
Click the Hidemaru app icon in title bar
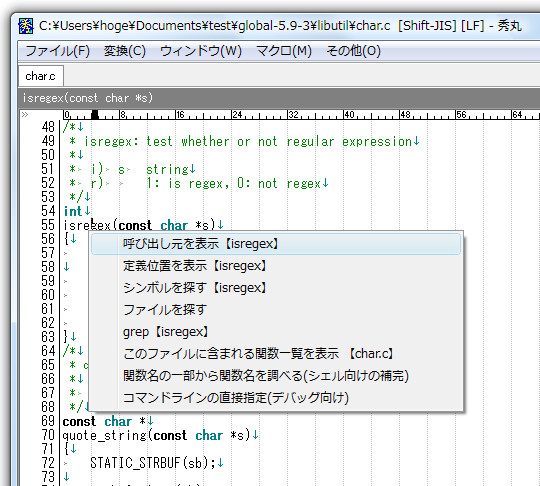point(26,26)
